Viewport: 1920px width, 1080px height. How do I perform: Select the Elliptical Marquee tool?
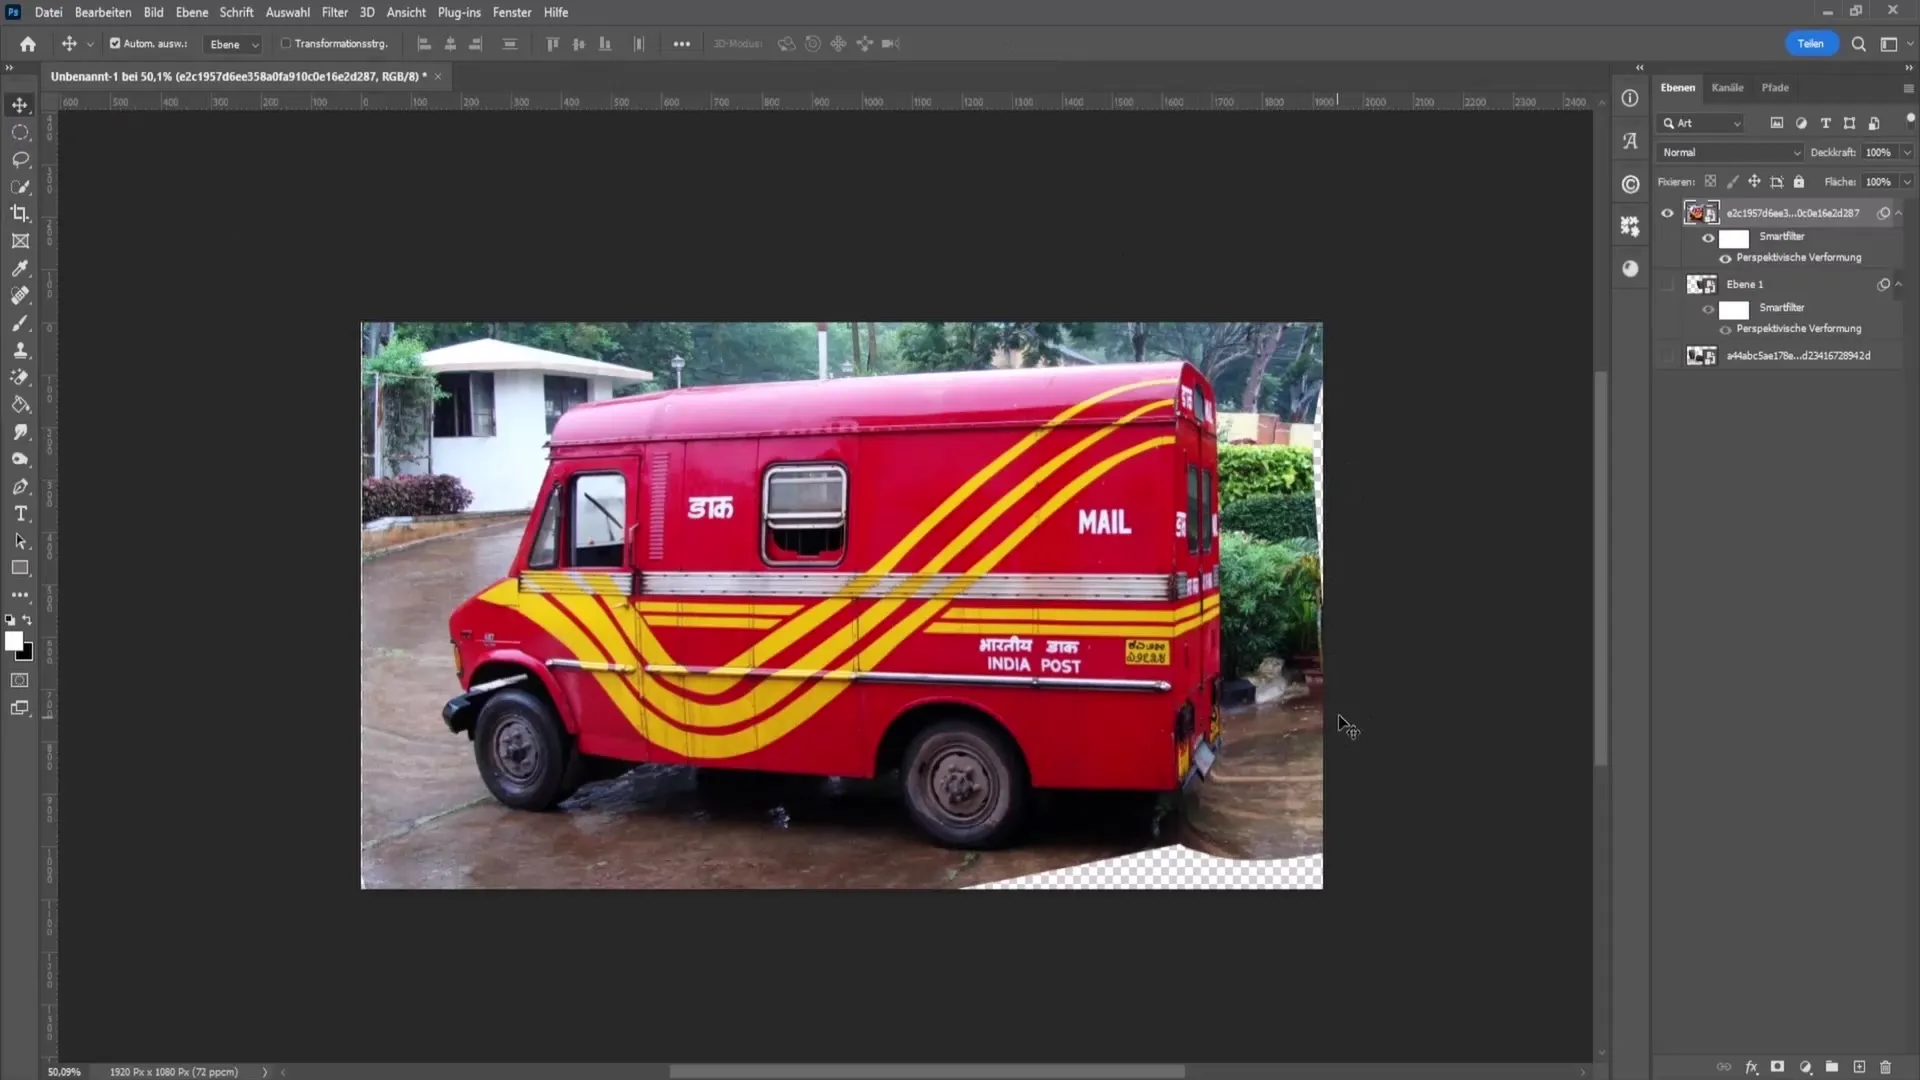20,132
